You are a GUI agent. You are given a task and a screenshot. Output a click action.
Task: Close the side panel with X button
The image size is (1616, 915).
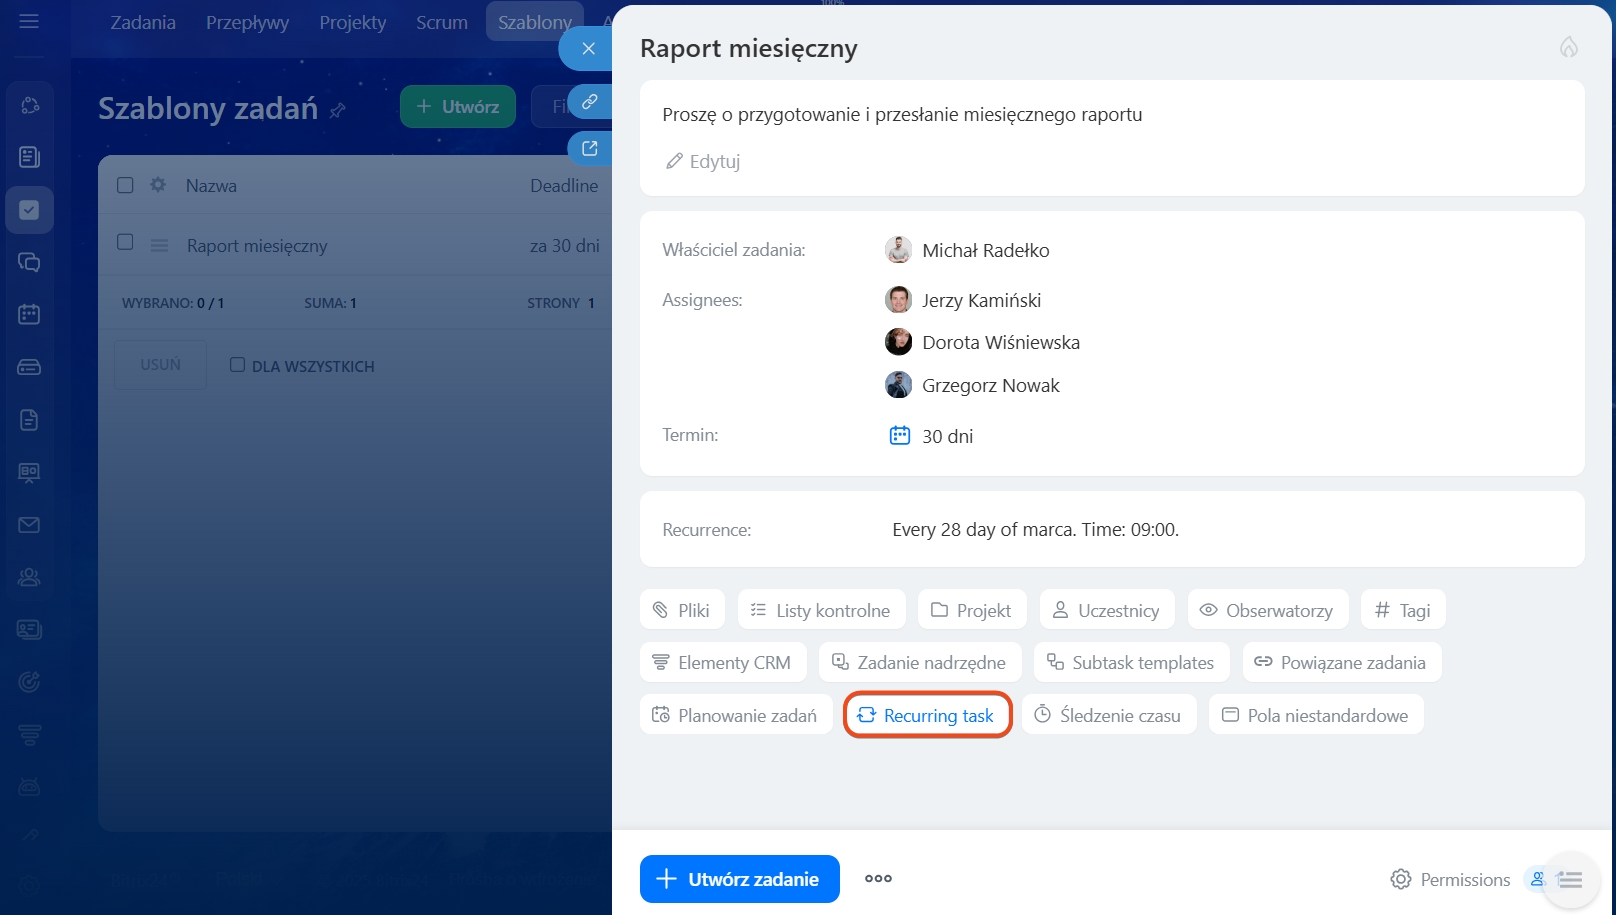pyautogui.click(x=588, y=48)
